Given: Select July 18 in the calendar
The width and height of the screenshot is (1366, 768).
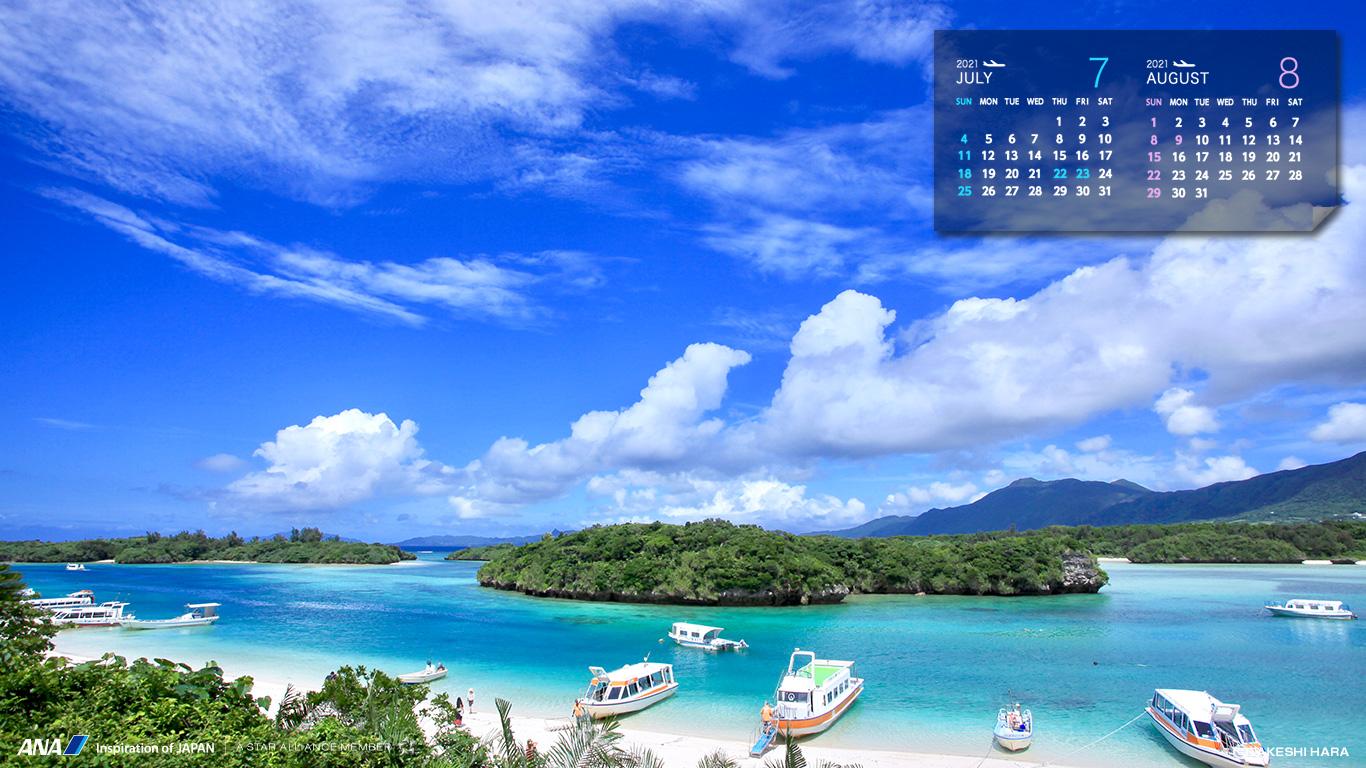Looking at the screenshot, I should pos(964,173).
